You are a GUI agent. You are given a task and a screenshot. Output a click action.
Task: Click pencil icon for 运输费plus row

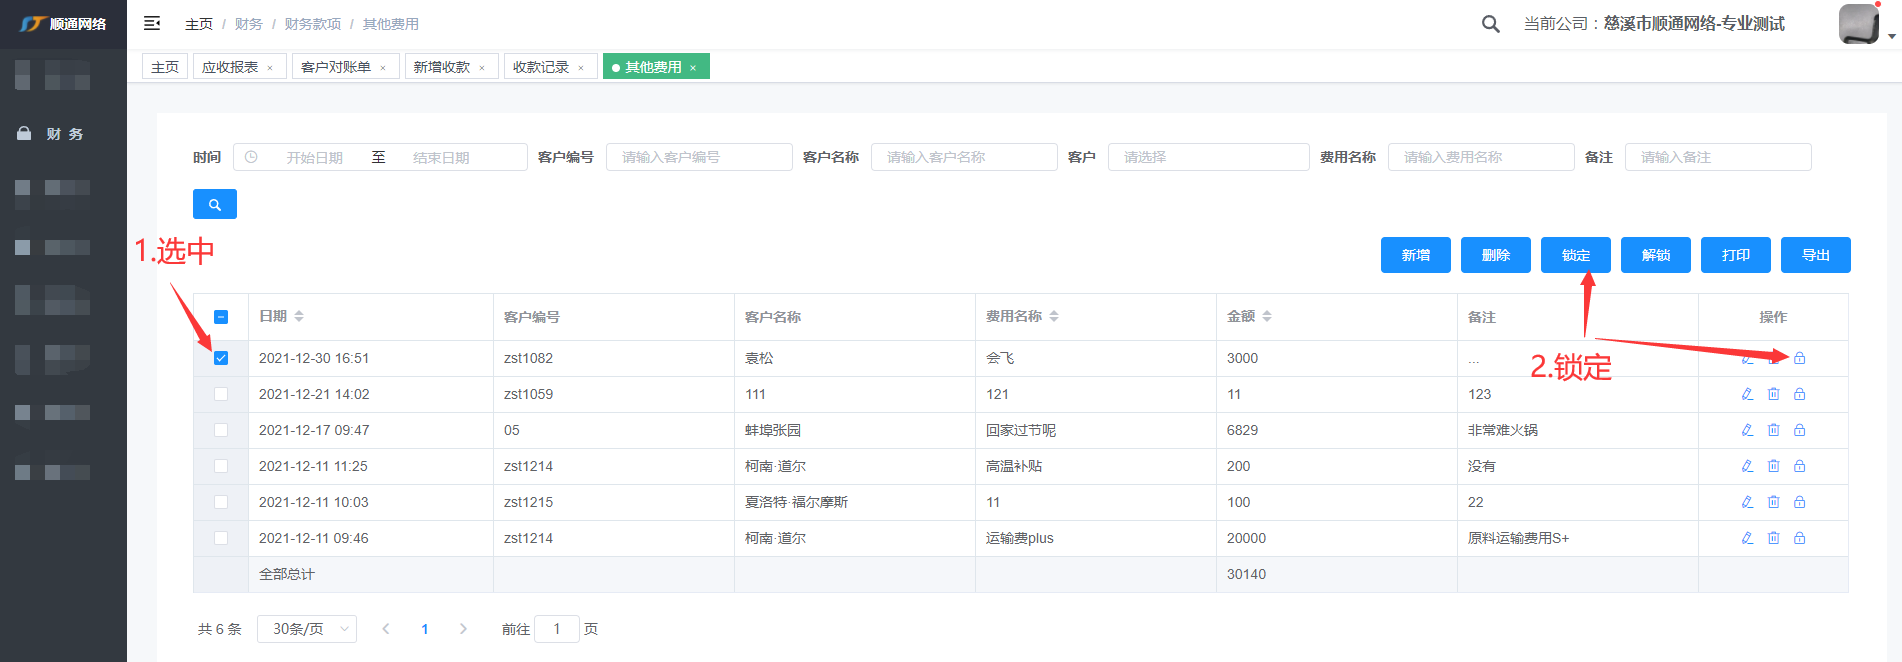point(1747,538)
